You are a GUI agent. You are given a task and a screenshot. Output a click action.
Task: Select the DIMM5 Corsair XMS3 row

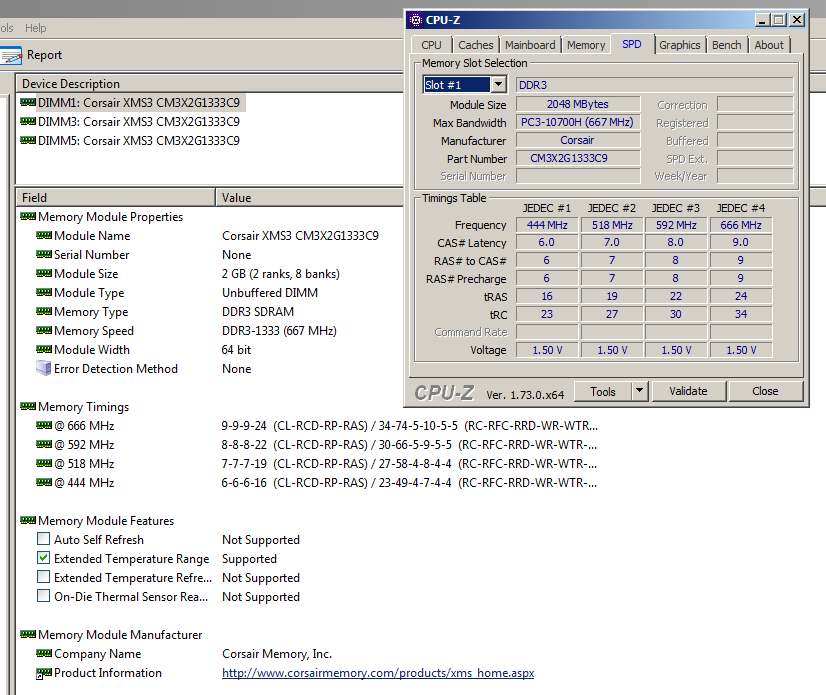139,141
